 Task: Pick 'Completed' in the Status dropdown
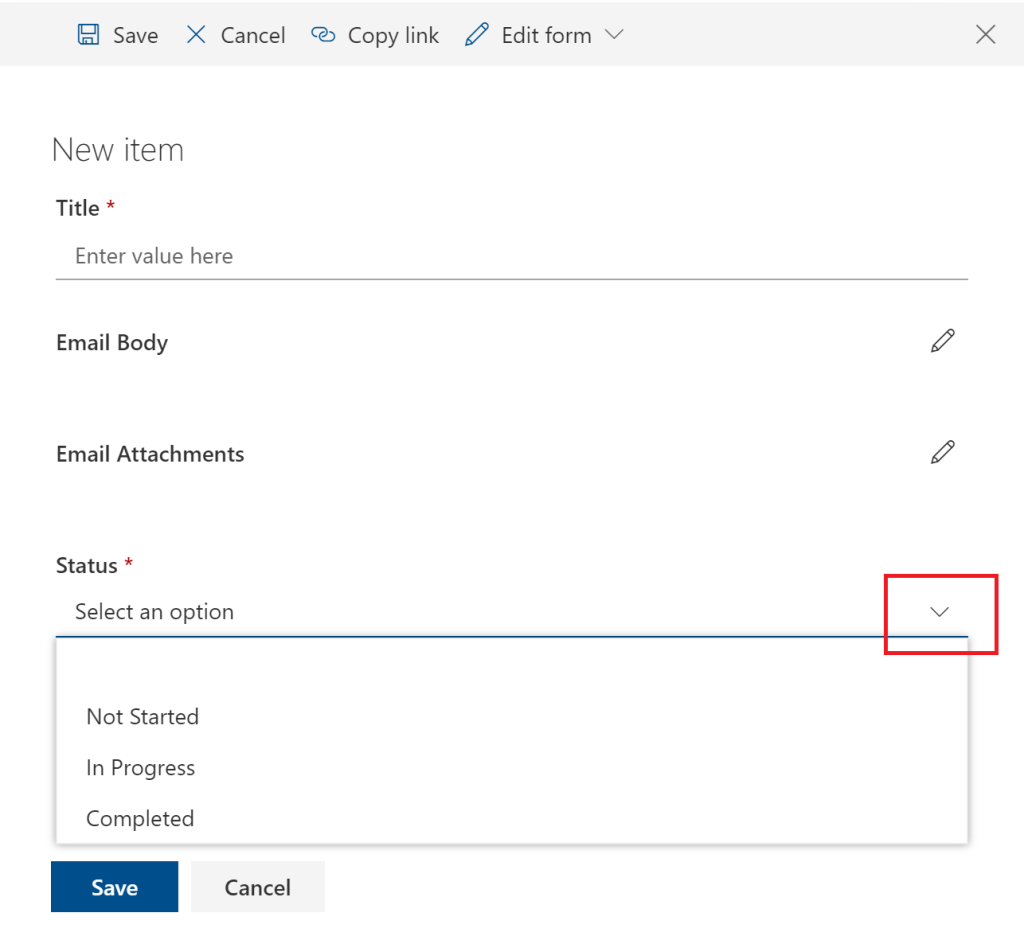(140, 819)
